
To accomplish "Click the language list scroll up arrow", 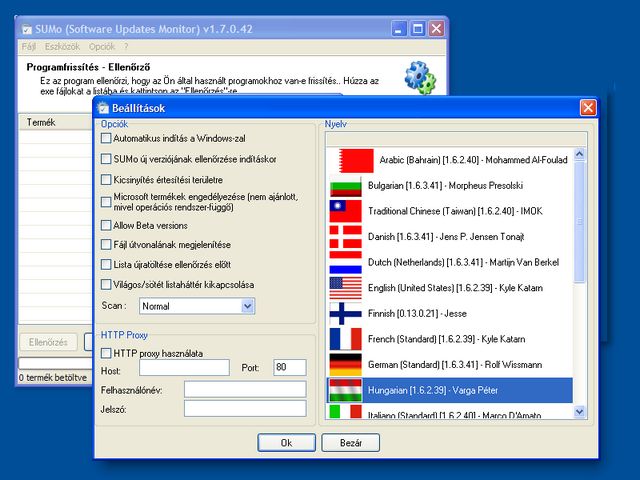I will tap(579, 154).
